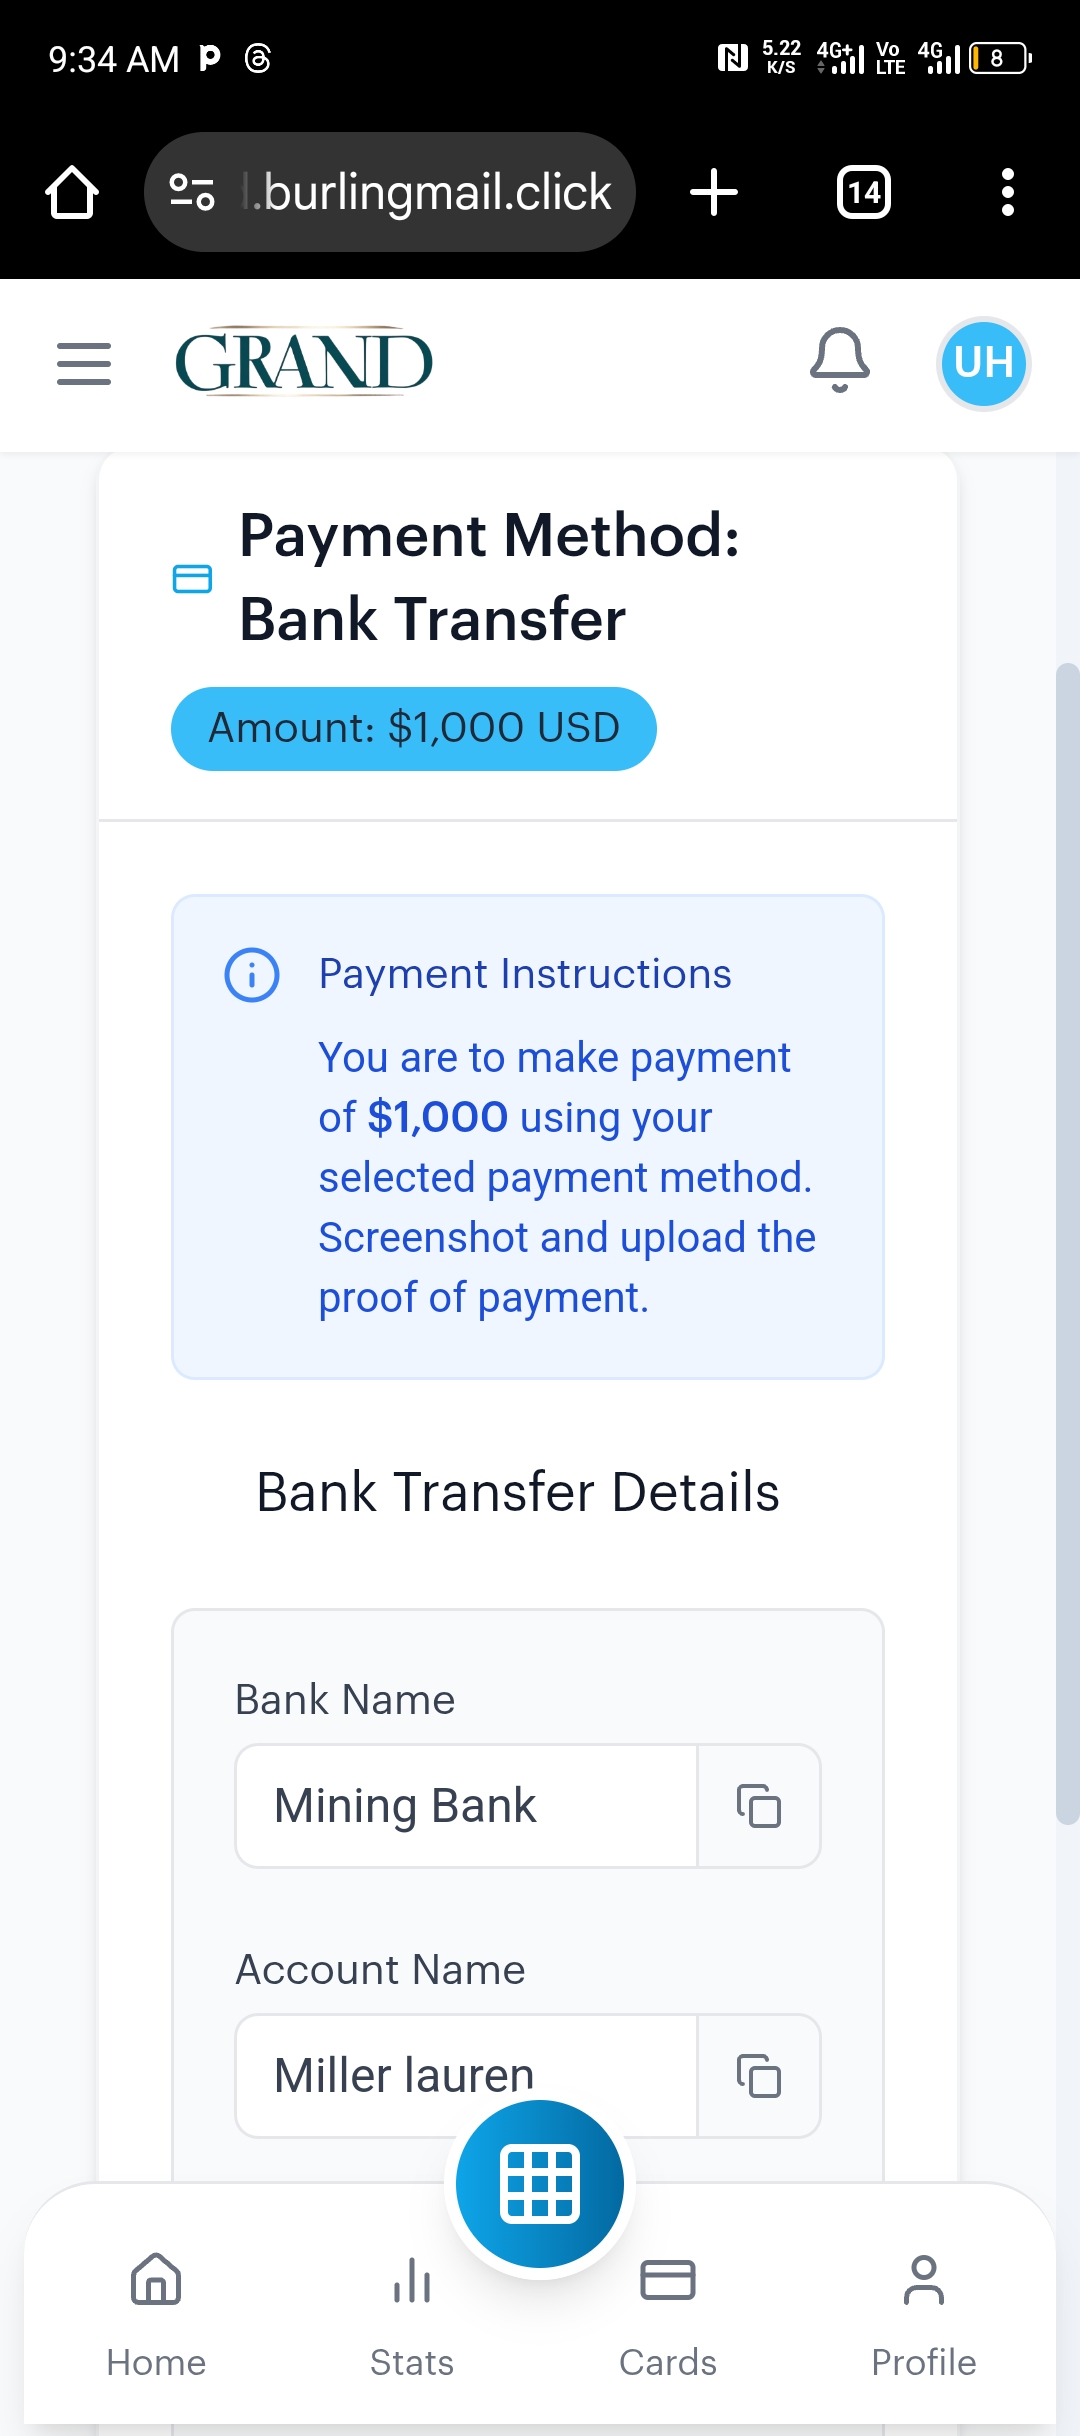
Task: Show the 14 open tabs
Action: click(864, 192)
